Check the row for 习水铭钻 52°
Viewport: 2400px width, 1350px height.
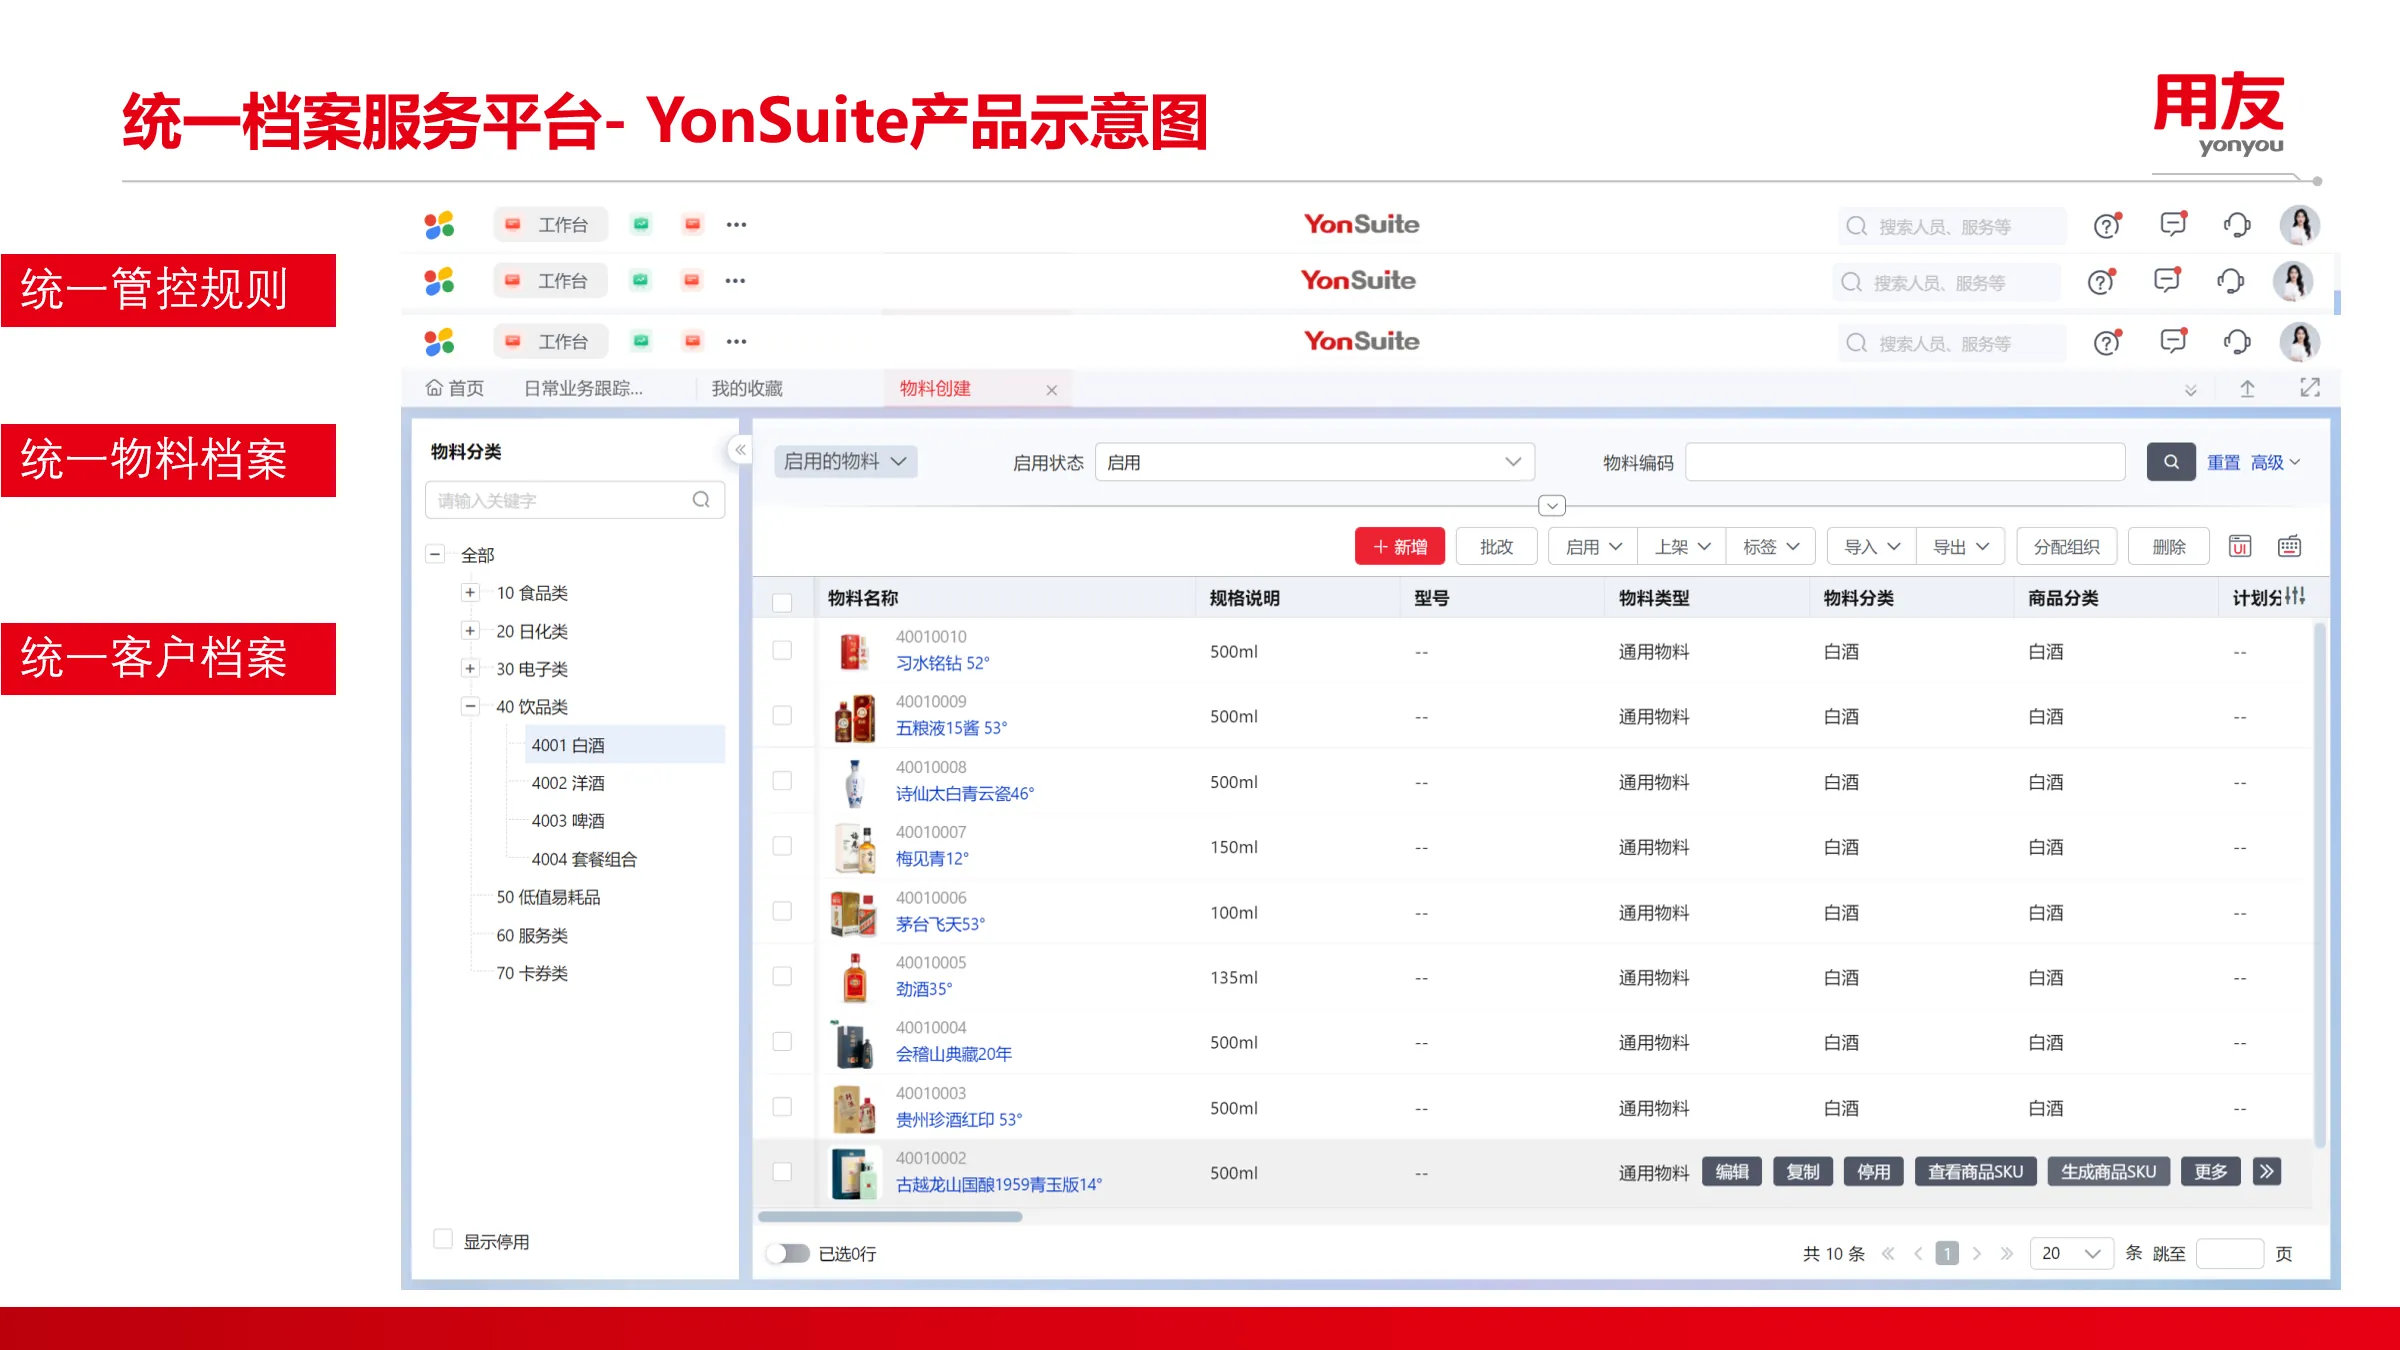tap(782, 650)
